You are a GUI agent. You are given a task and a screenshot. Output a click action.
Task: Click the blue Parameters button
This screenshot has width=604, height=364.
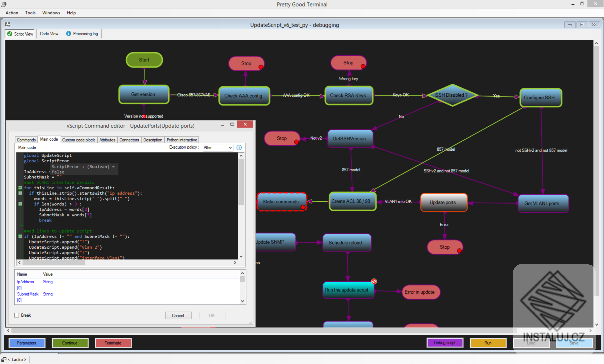[x=27, y=343]
